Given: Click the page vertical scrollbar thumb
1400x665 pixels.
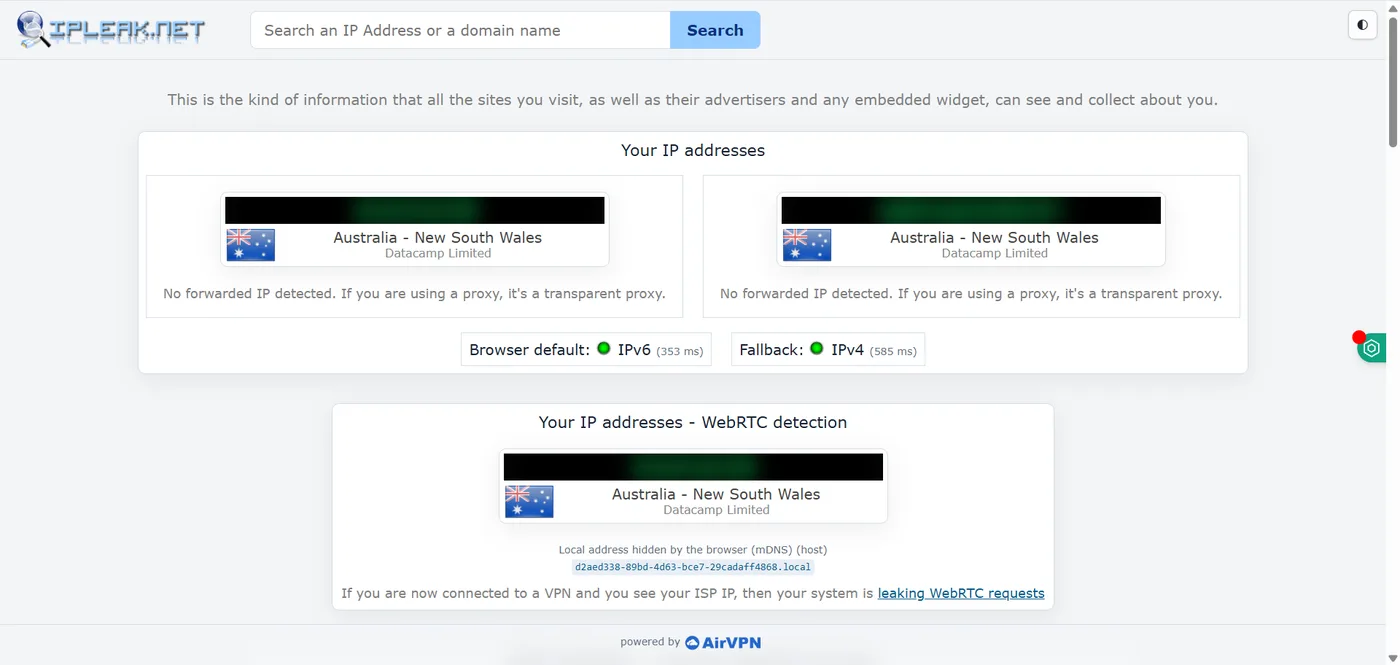Looking at the screenshot, I should (x=1393, y=80).
